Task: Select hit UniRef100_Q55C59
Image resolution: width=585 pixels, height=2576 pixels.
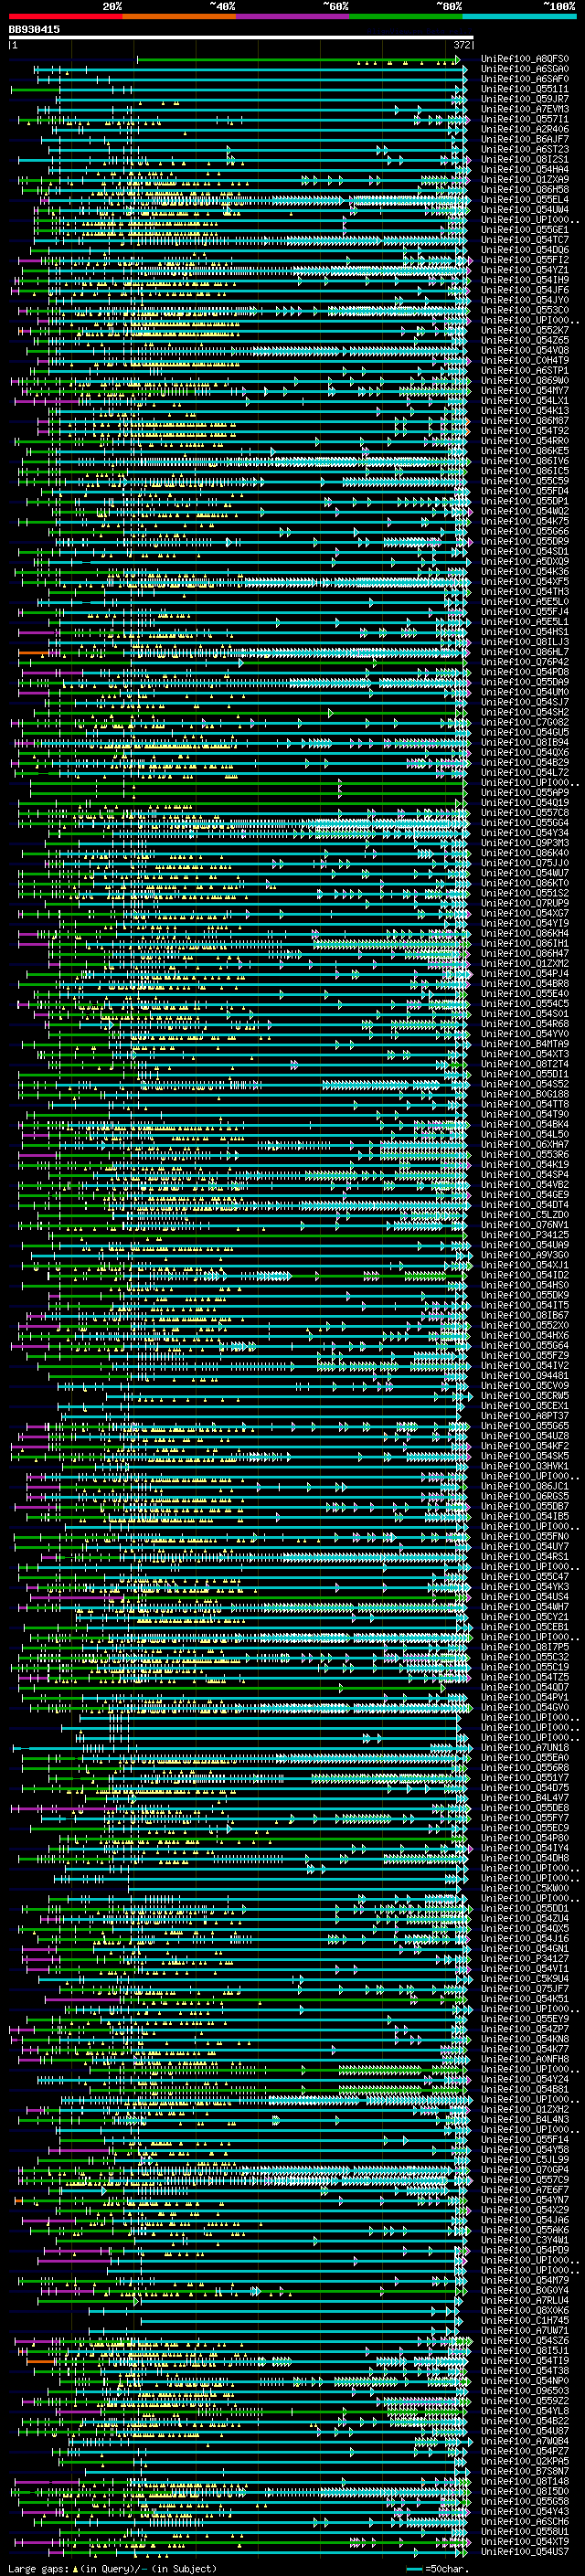Action: [x=524, y=481]
